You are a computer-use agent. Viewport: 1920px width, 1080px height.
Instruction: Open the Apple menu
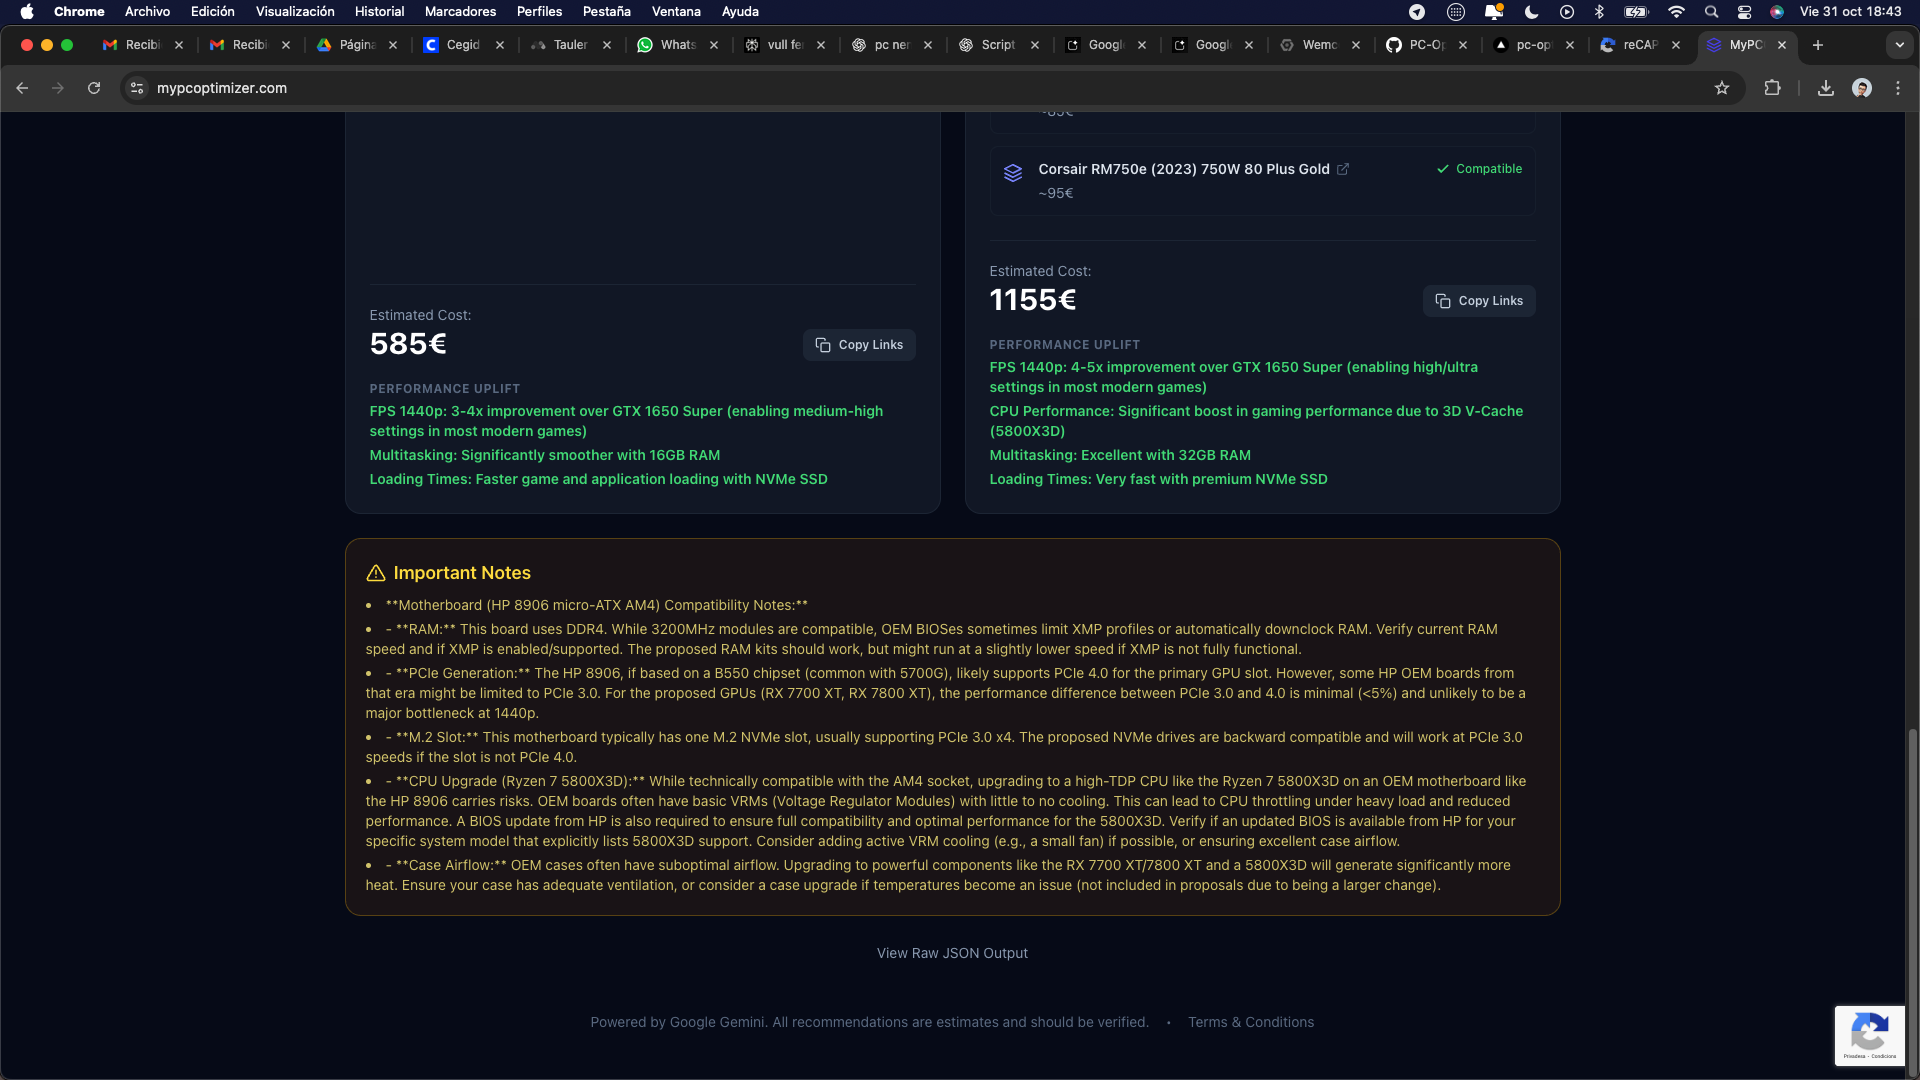[x=27, y=12]
